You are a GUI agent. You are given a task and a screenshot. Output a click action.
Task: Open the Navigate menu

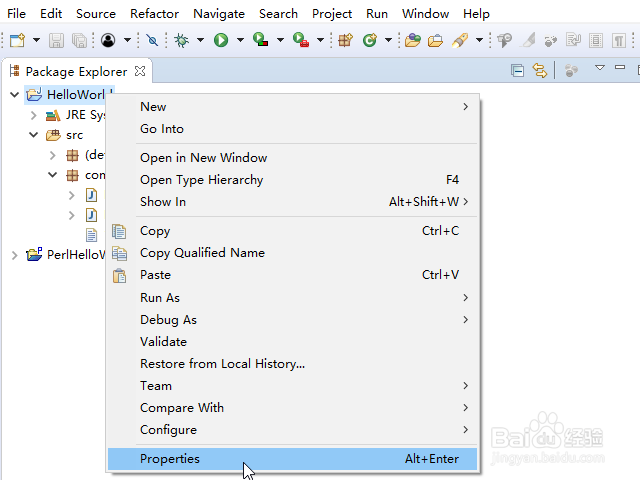pyautogui.click(x=219, y=13)
